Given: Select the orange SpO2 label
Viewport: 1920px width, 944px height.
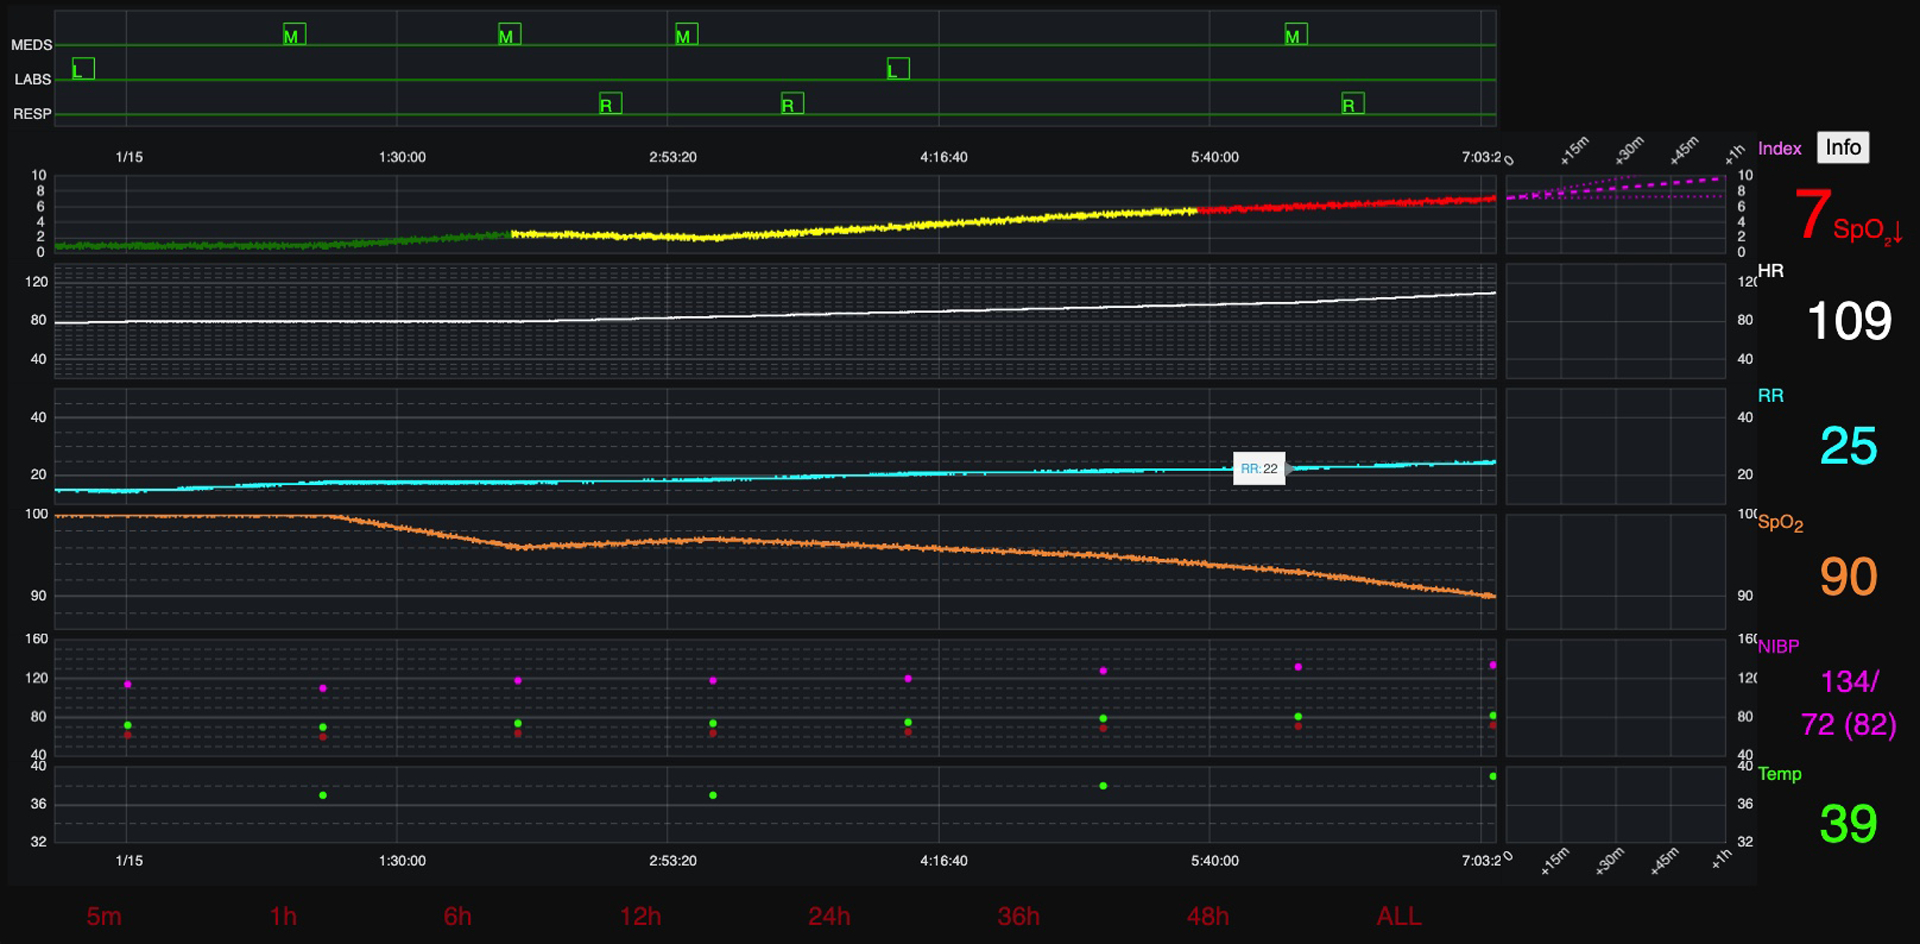Looking at the screenshot, I should point(1781,523).
